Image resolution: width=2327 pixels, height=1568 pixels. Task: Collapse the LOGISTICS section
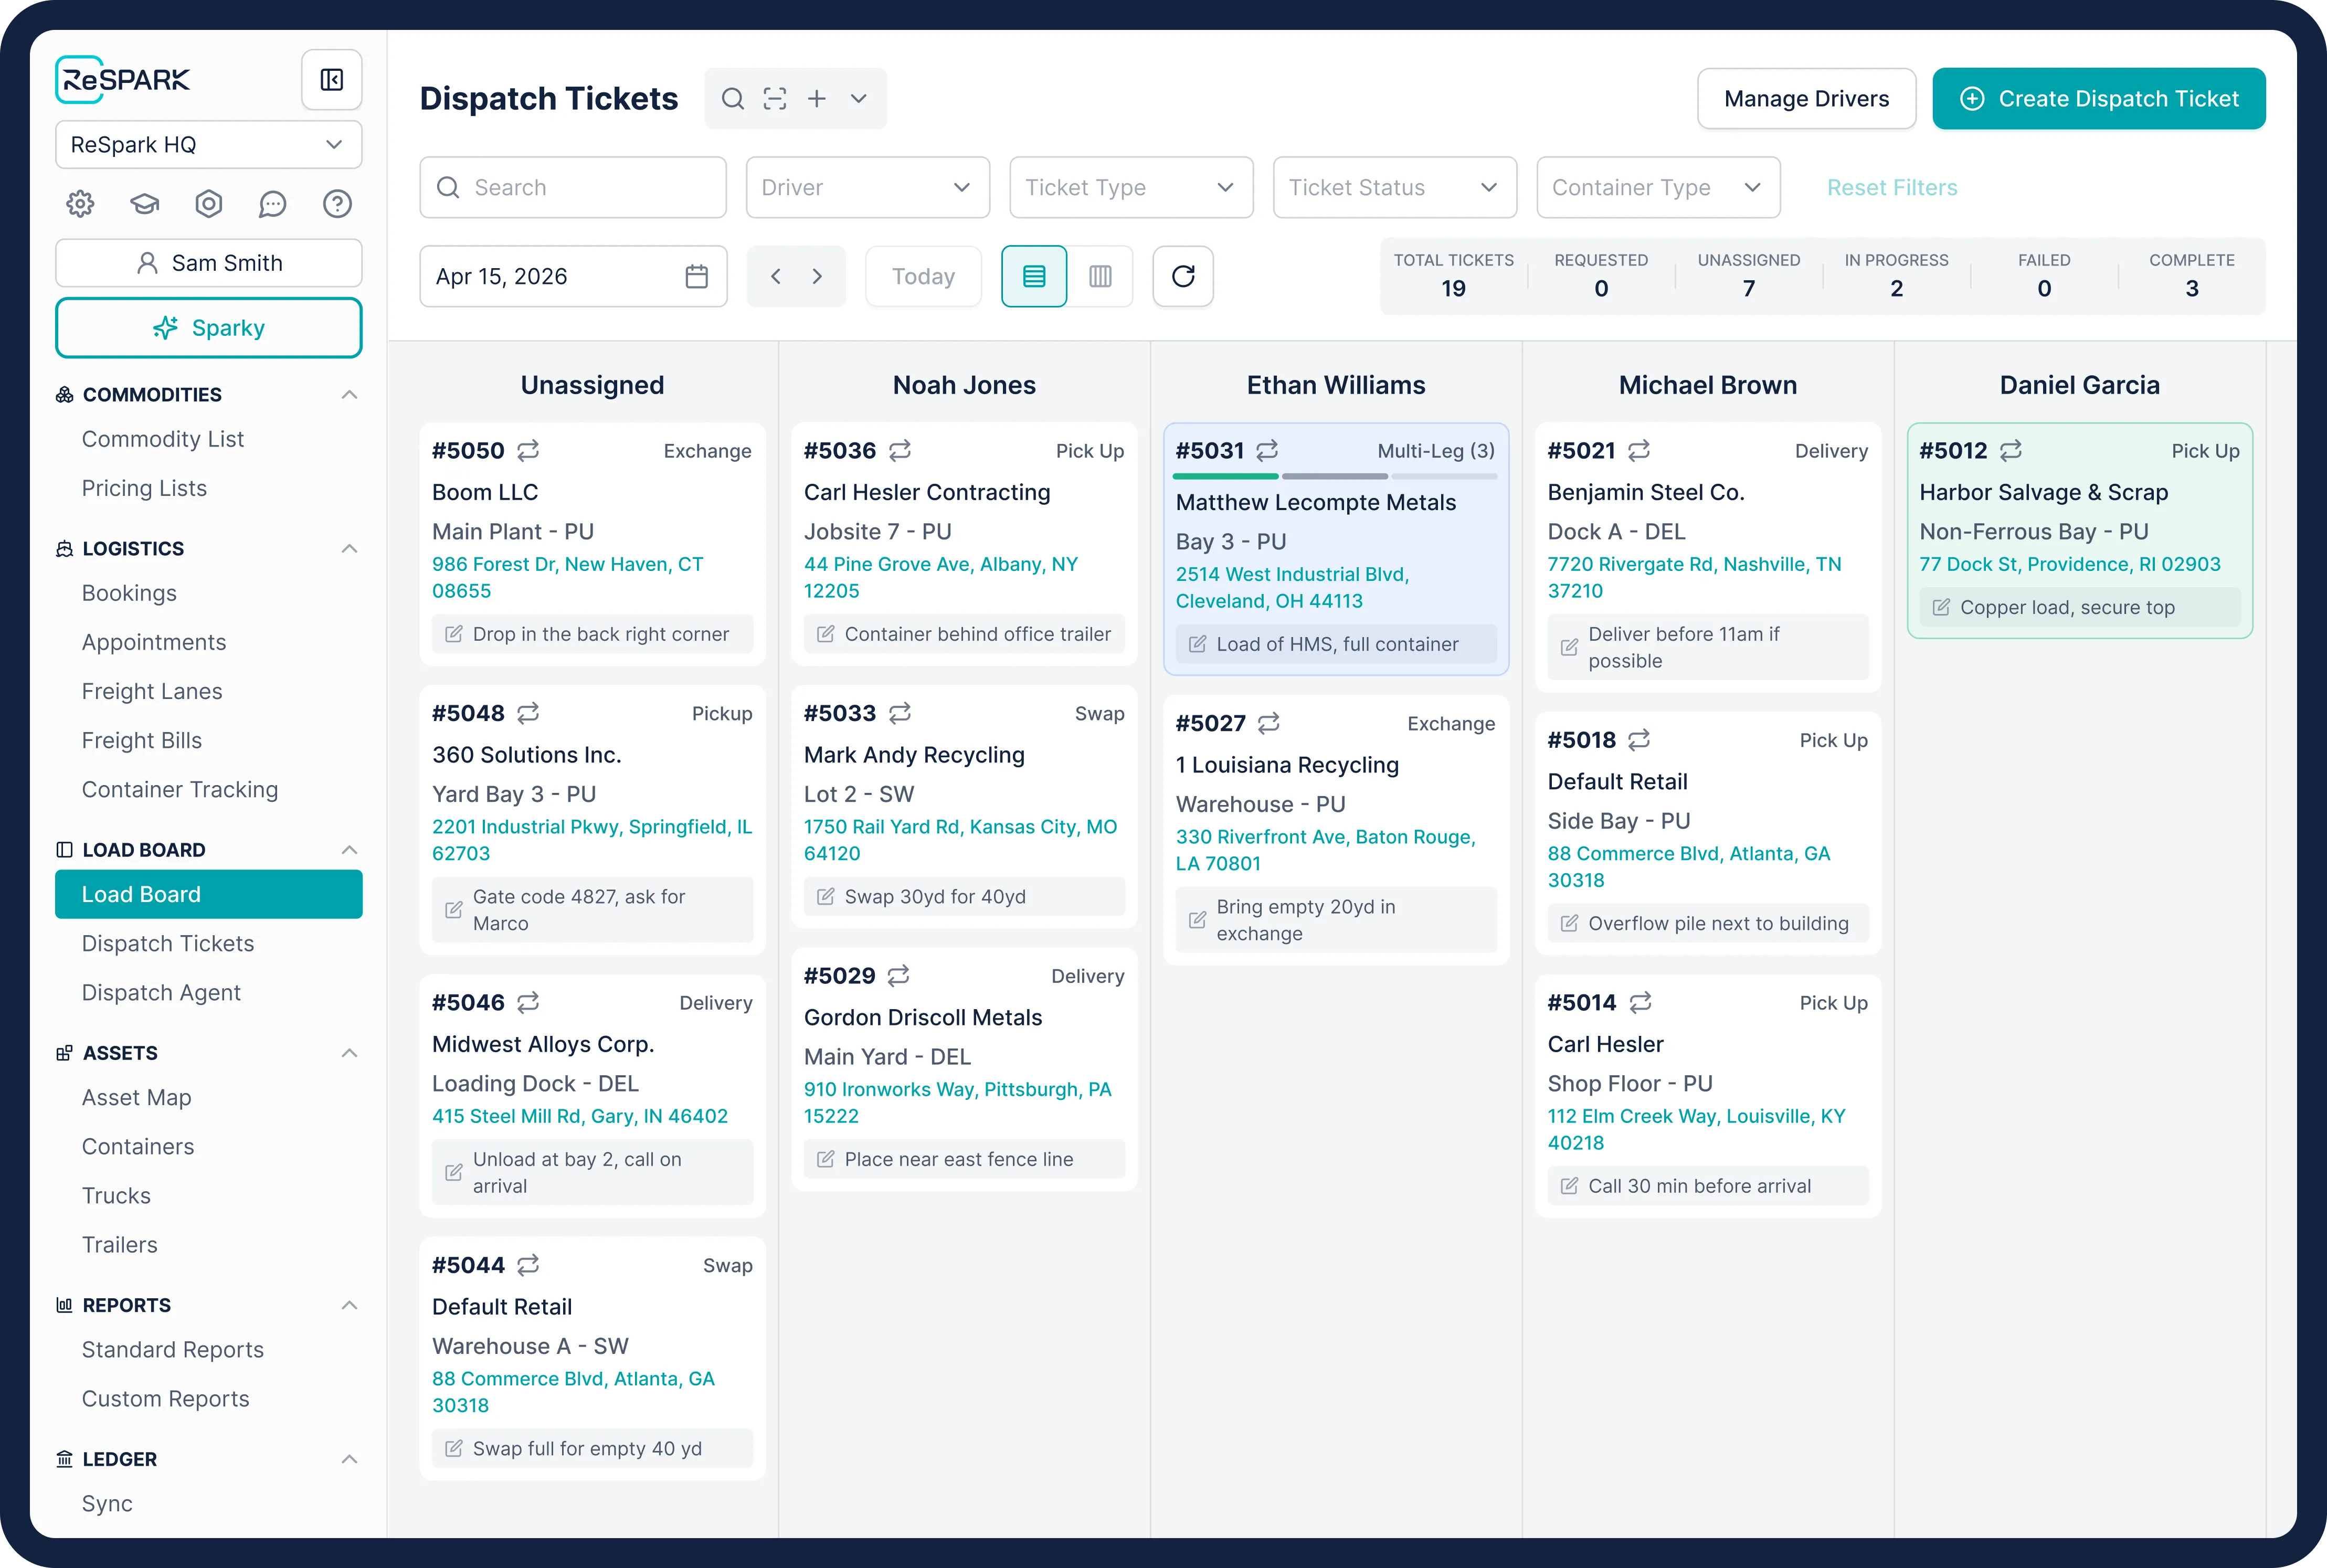click(349, 549)
